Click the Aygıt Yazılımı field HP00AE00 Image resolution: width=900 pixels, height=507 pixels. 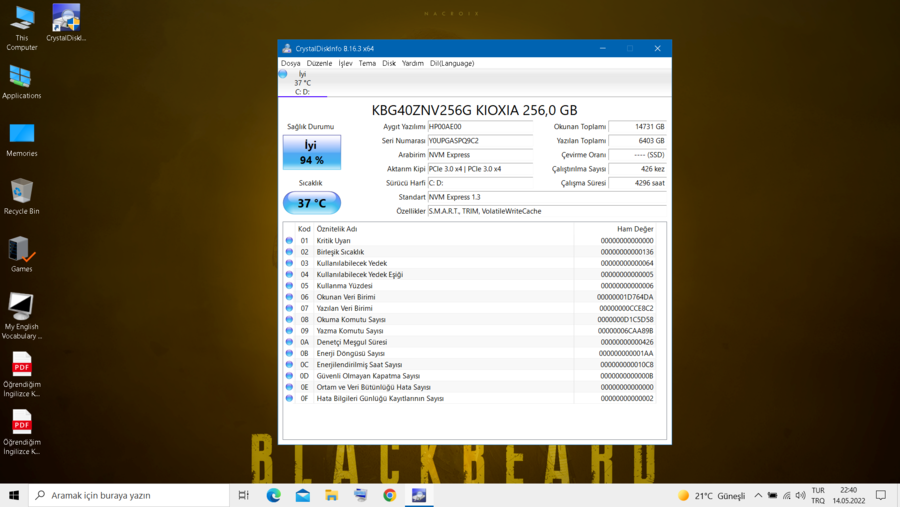click(x=480, y=127)
